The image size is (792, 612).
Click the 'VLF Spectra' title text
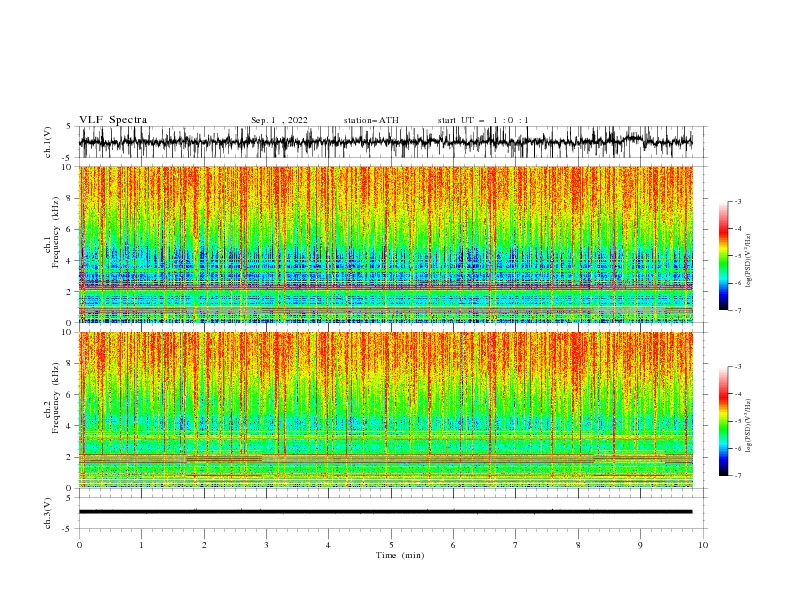(113, 120)
